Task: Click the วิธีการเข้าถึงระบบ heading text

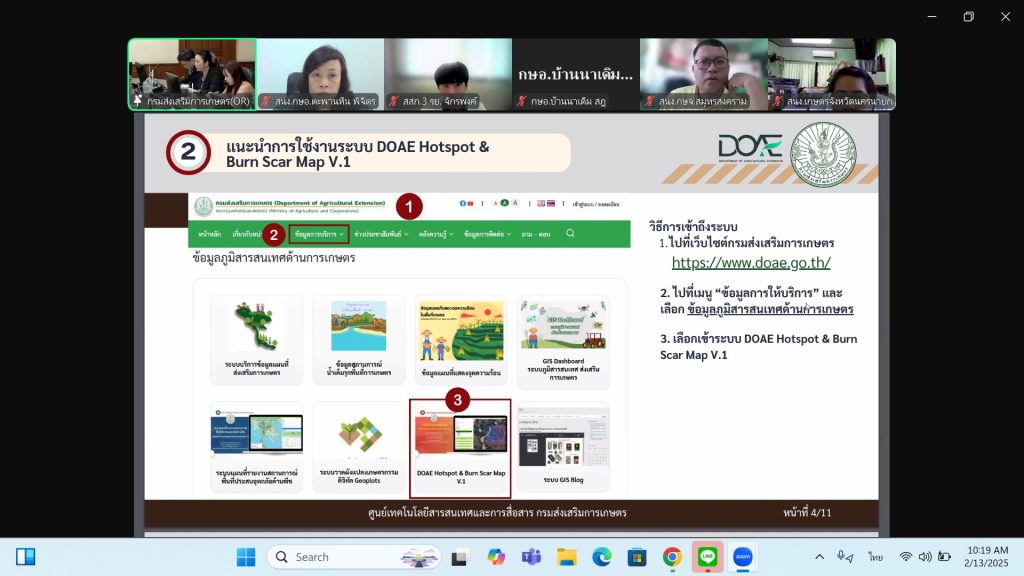Action: pos(693,227)
